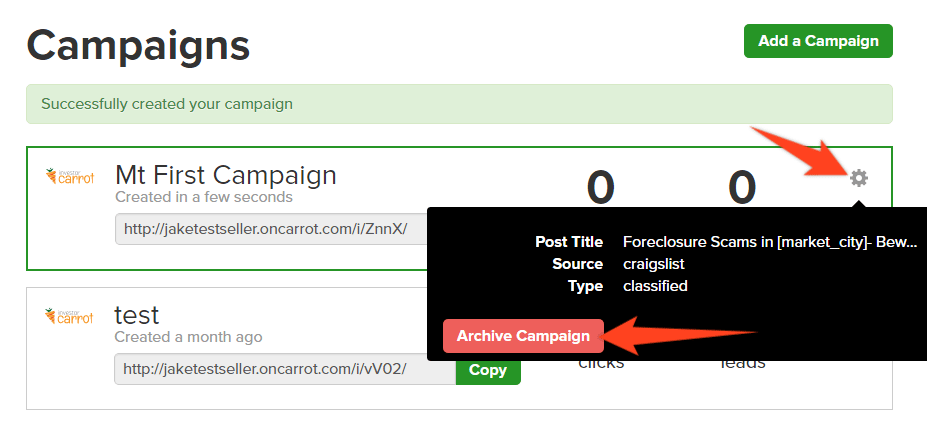Open the gear settings icon for Mt First Campaign
Viewport: 927px width, 424px height.
point(858,177)
